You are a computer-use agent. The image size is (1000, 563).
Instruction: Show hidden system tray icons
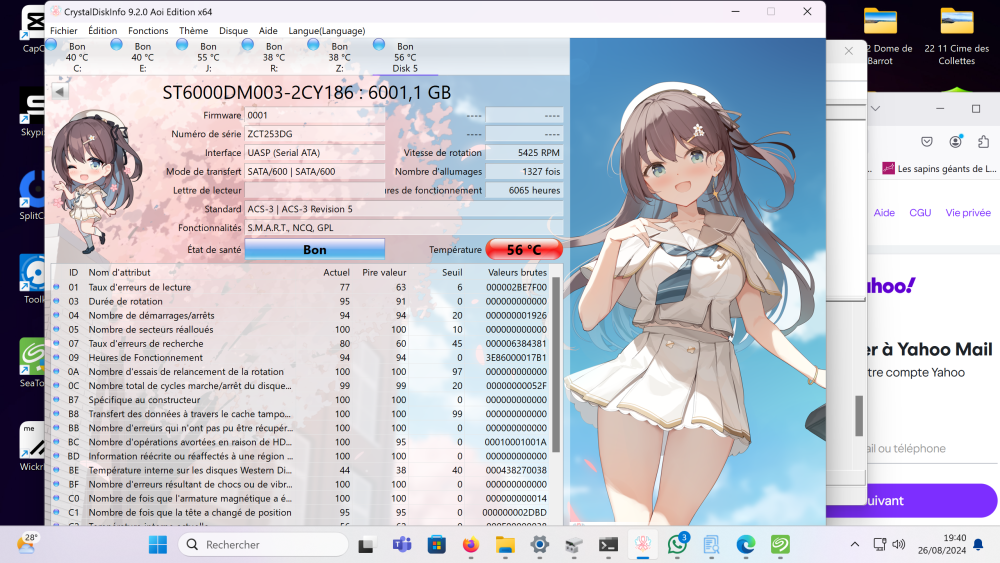coord(854,545)
